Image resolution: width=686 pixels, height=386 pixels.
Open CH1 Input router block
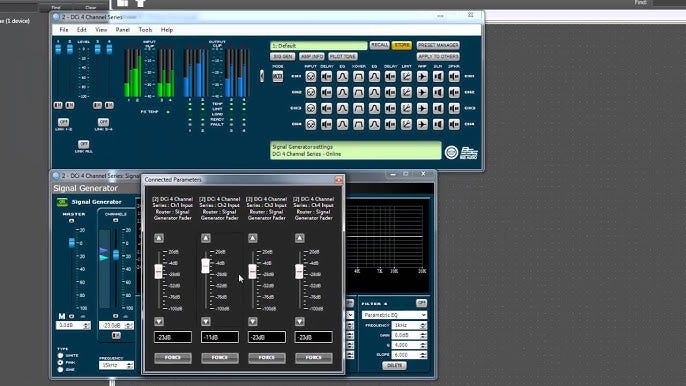(311, 76)
